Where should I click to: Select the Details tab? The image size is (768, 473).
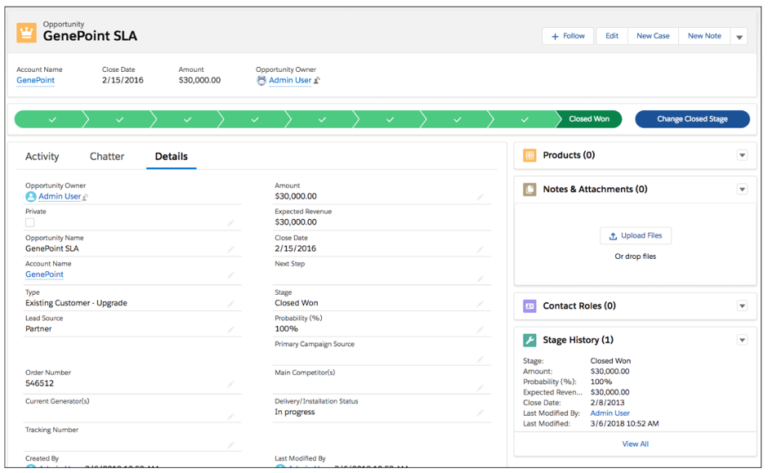tap(171, 157)
